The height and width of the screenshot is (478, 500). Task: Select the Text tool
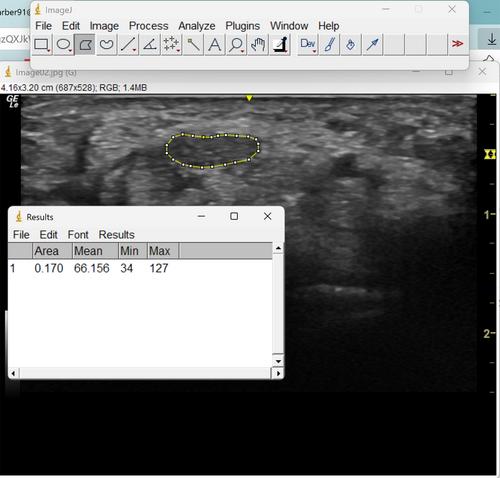215,44
